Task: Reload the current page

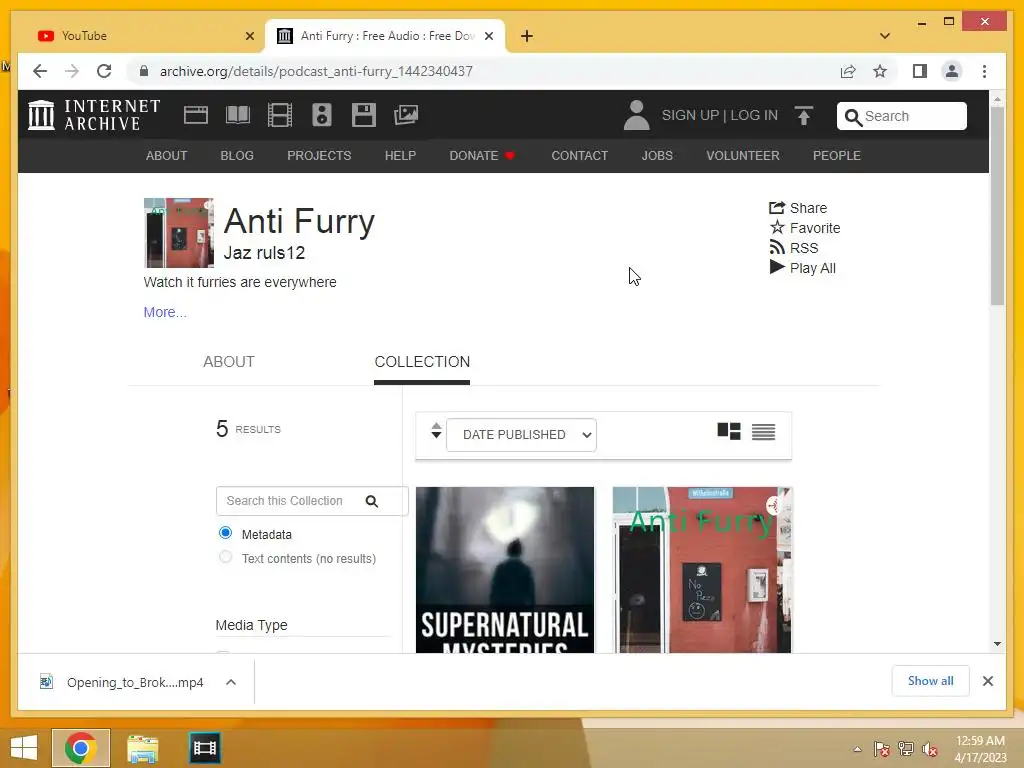Action: pyautogui.click(x=104, y=71)
